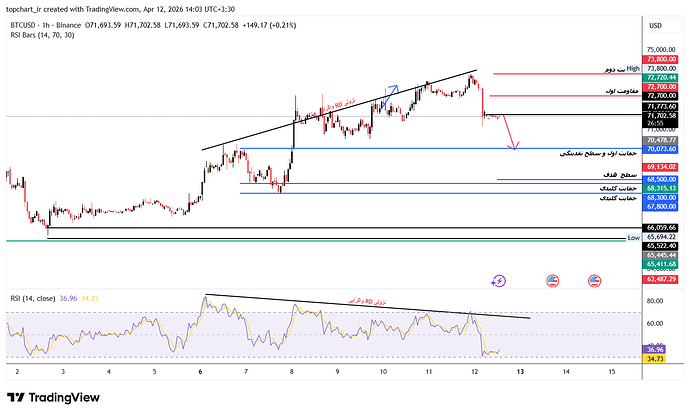Viewport: 690px width, 414px height.
Task: Click the open value O71,693.59
Action: (103, 25)
